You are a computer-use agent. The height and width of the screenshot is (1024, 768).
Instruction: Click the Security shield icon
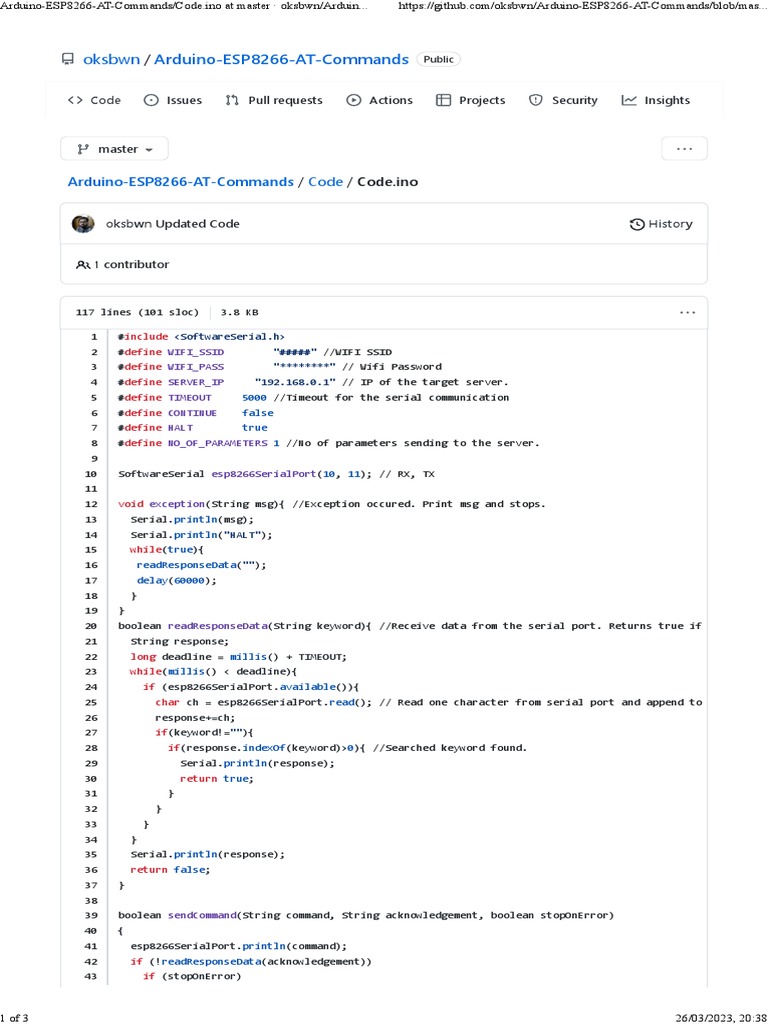536,100
